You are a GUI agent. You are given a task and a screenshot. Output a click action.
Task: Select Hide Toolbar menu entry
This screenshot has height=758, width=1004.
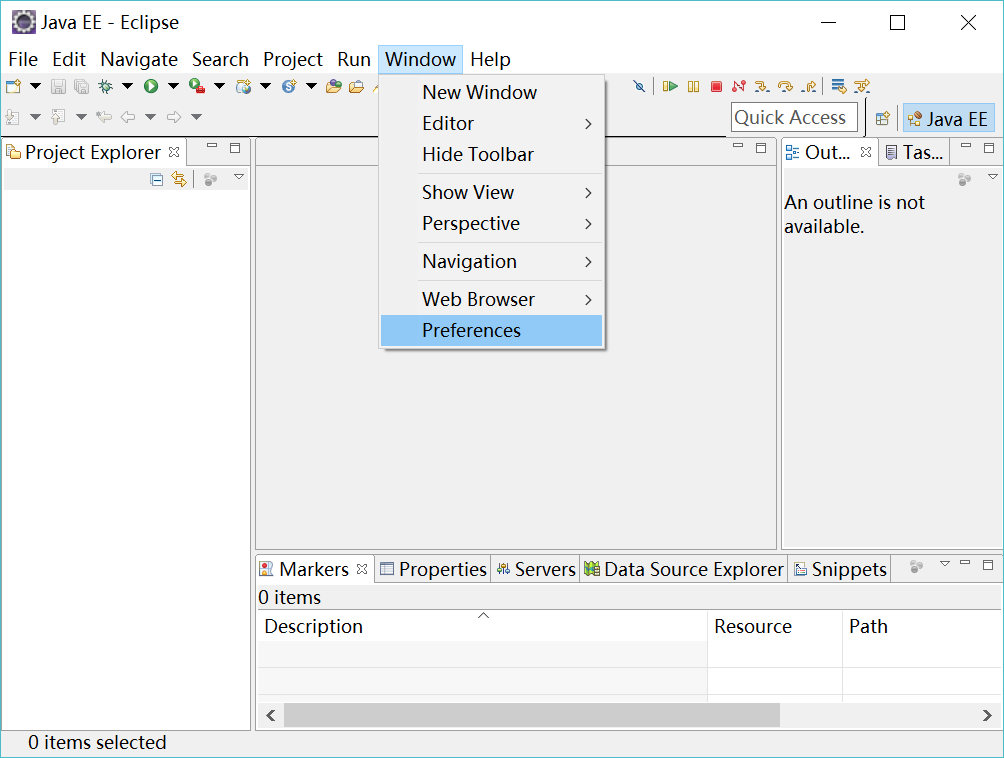492,154
